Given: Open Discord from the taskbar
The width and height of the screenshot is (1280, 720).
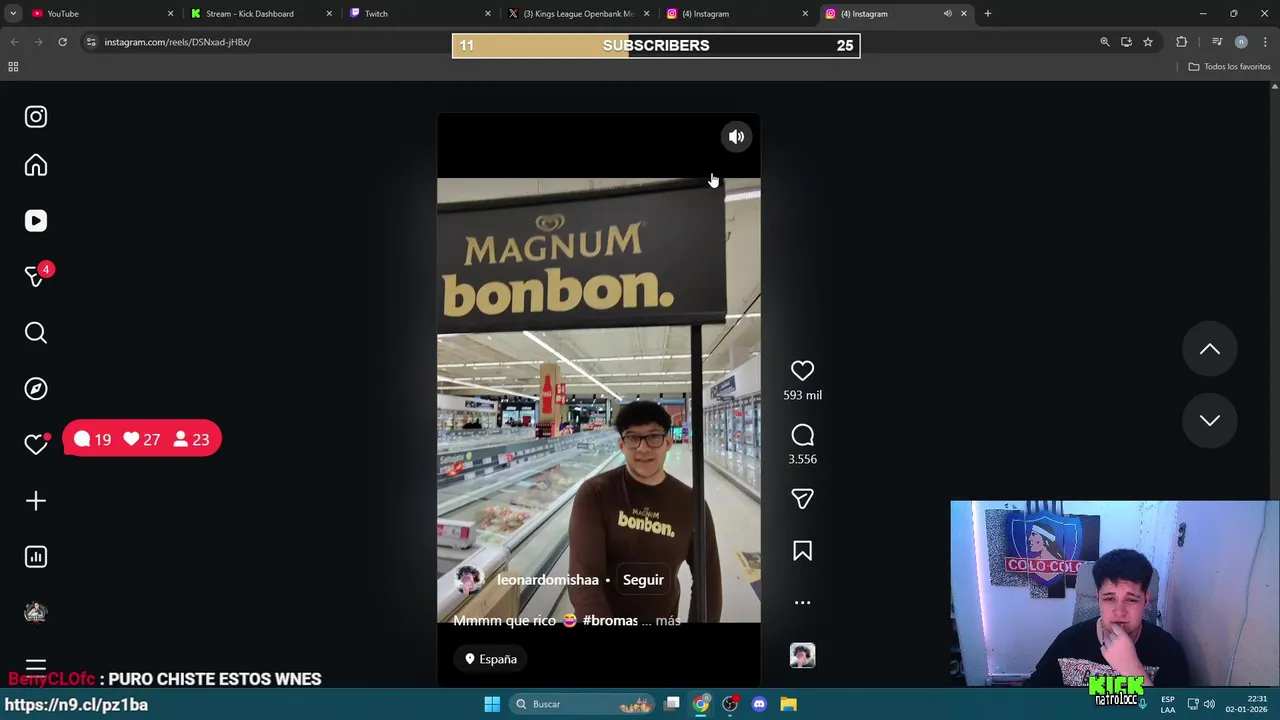Looking at the screenshot, I should click(x=759, y=704).
